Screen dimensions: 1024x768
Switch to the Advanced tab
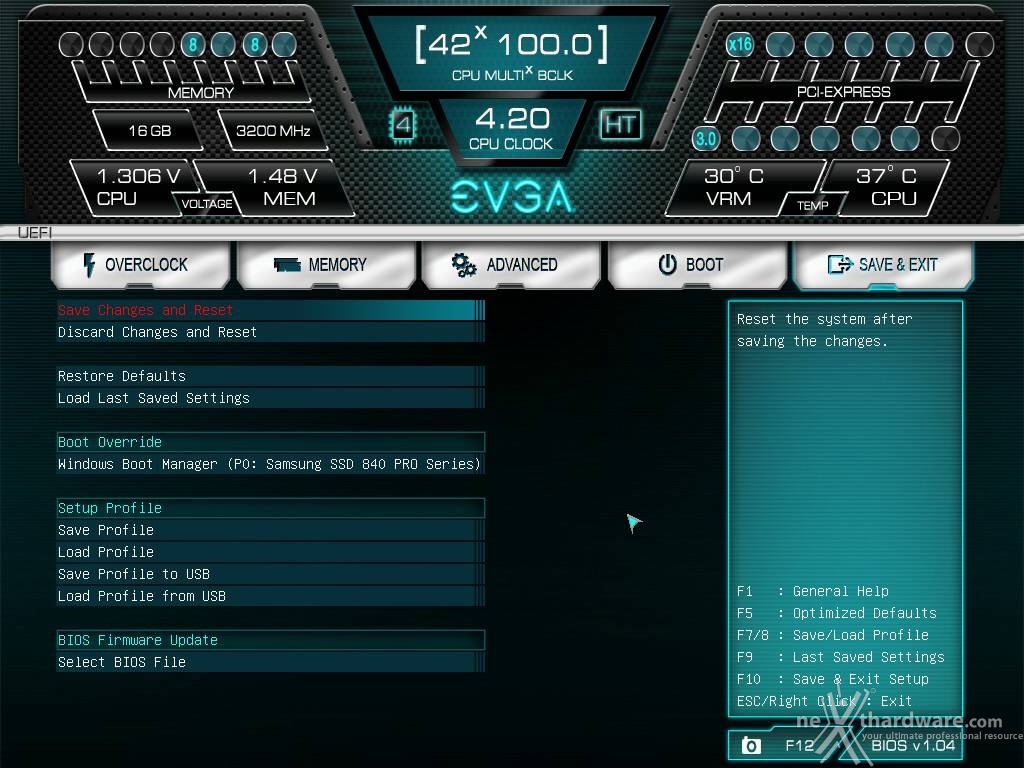511,264
